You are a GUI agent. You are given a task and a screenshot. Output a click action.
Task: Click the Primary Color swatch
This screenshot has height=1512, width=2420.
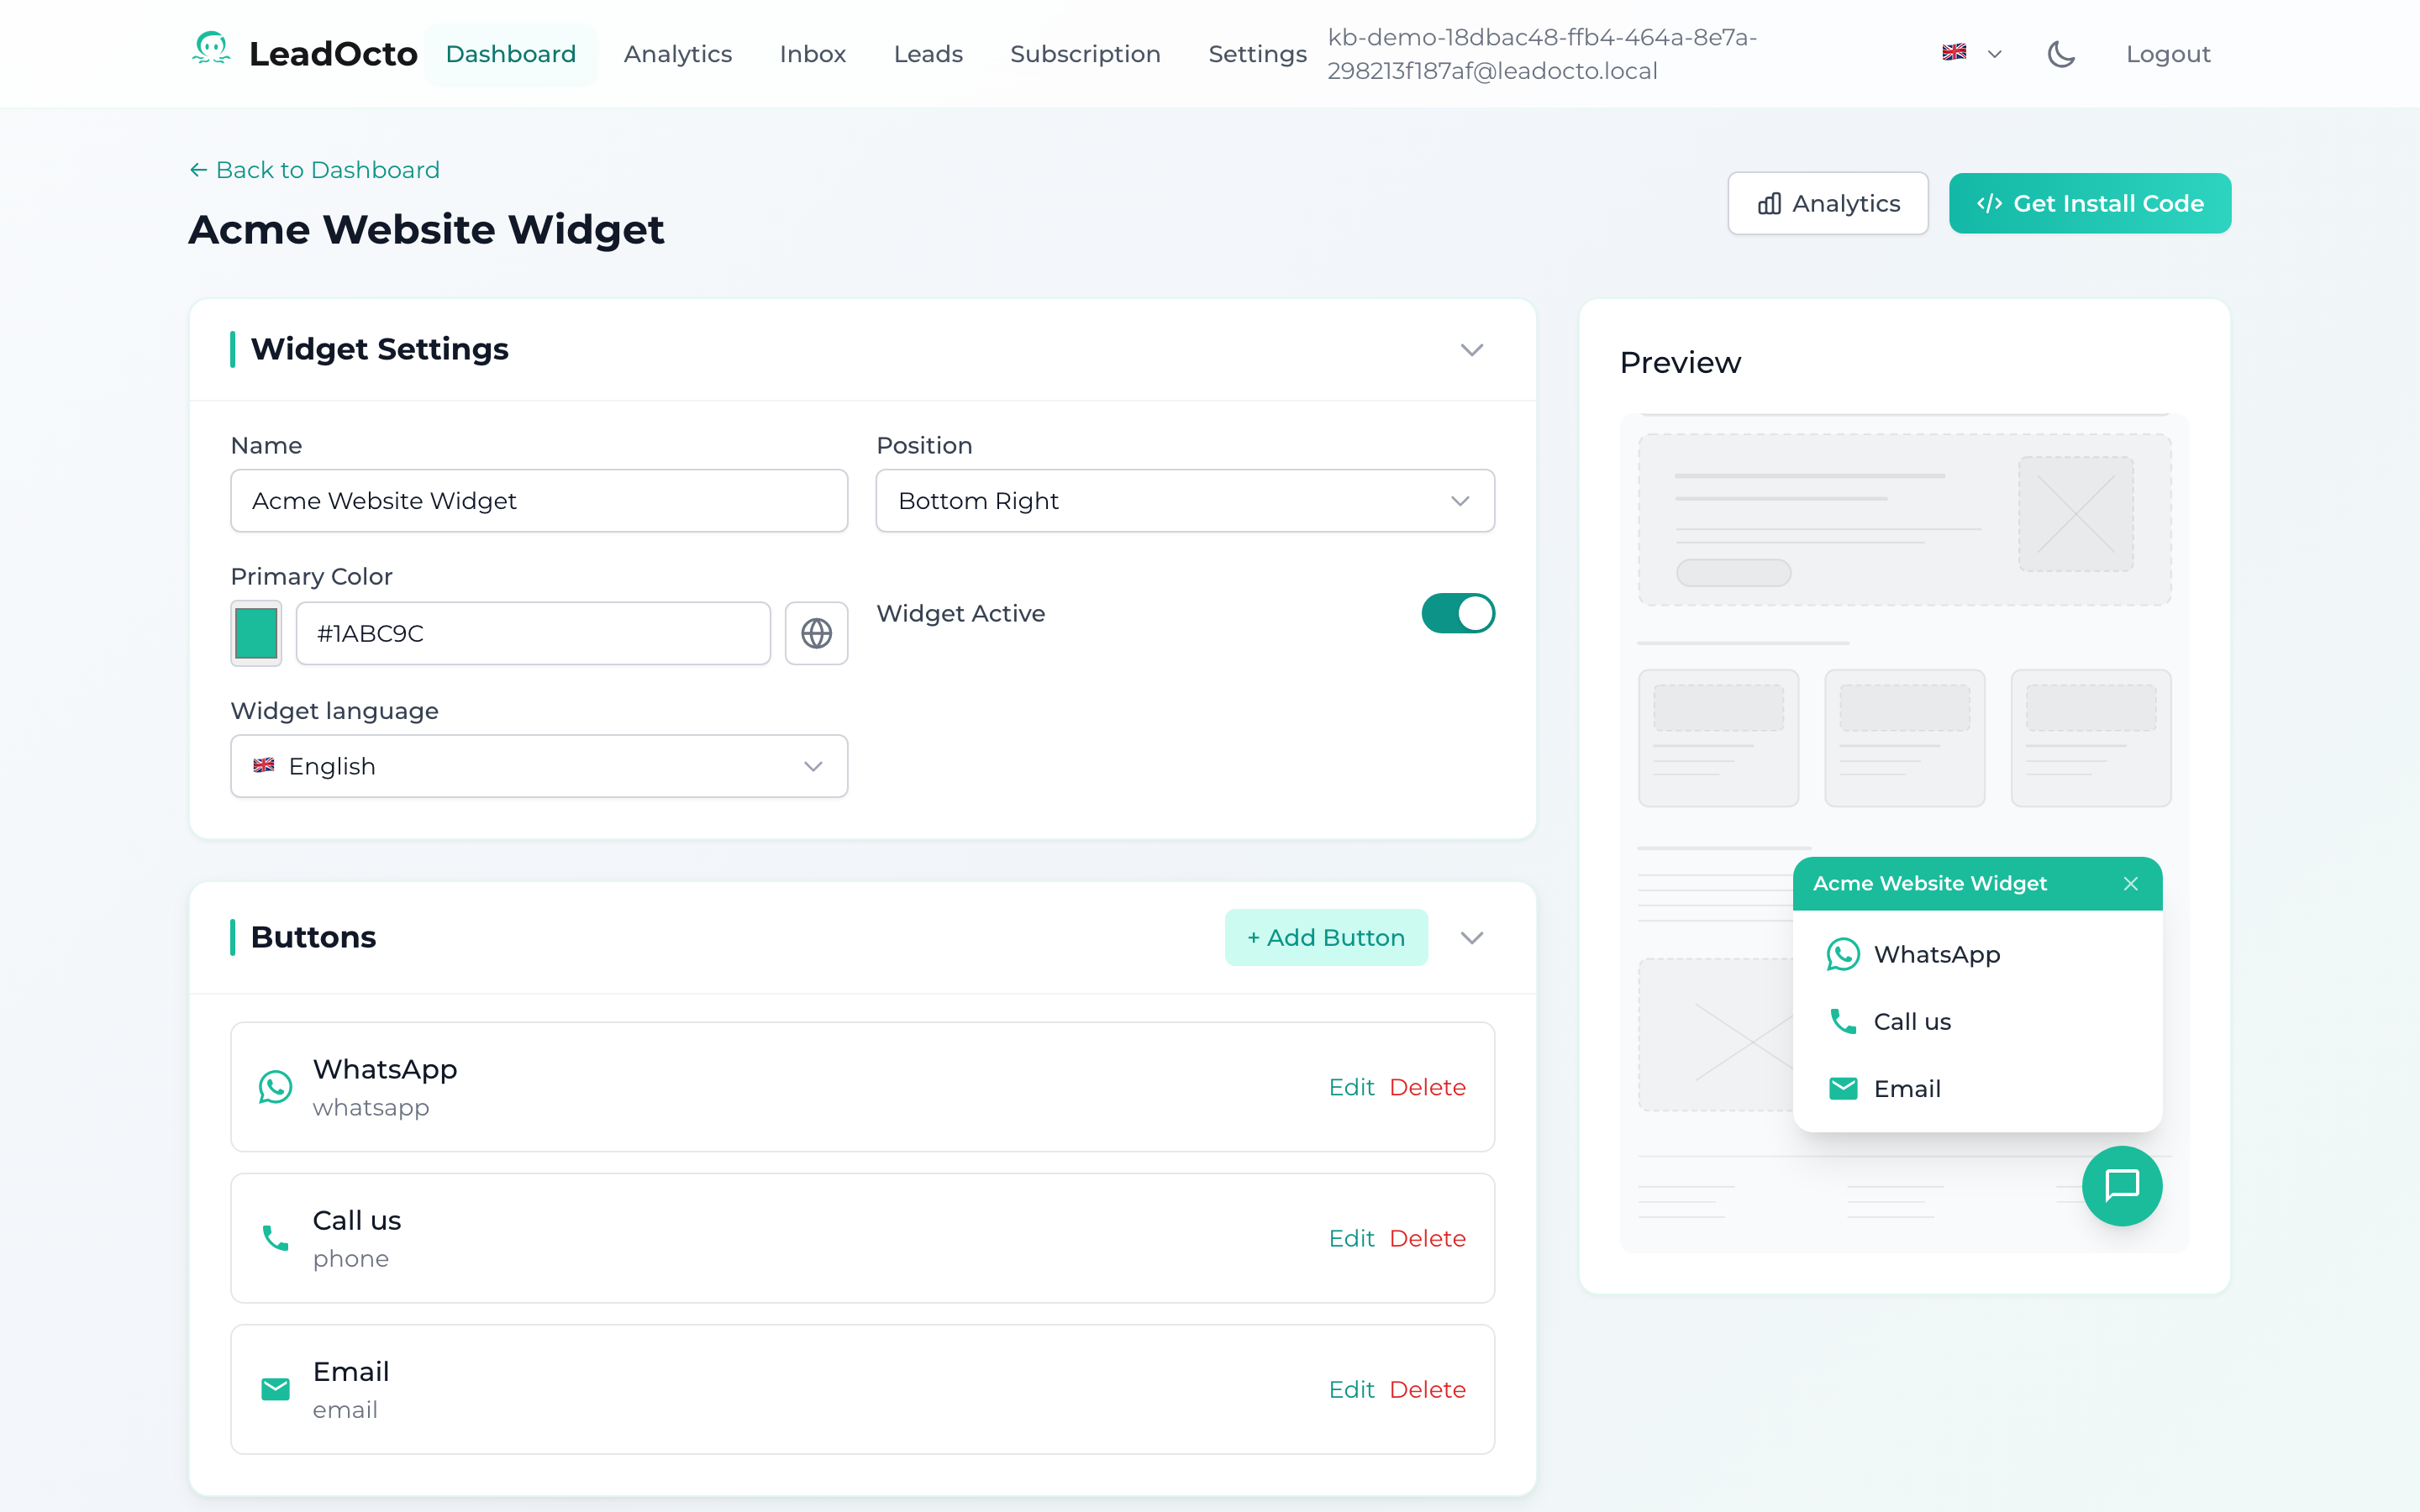[x=256, y=633]
